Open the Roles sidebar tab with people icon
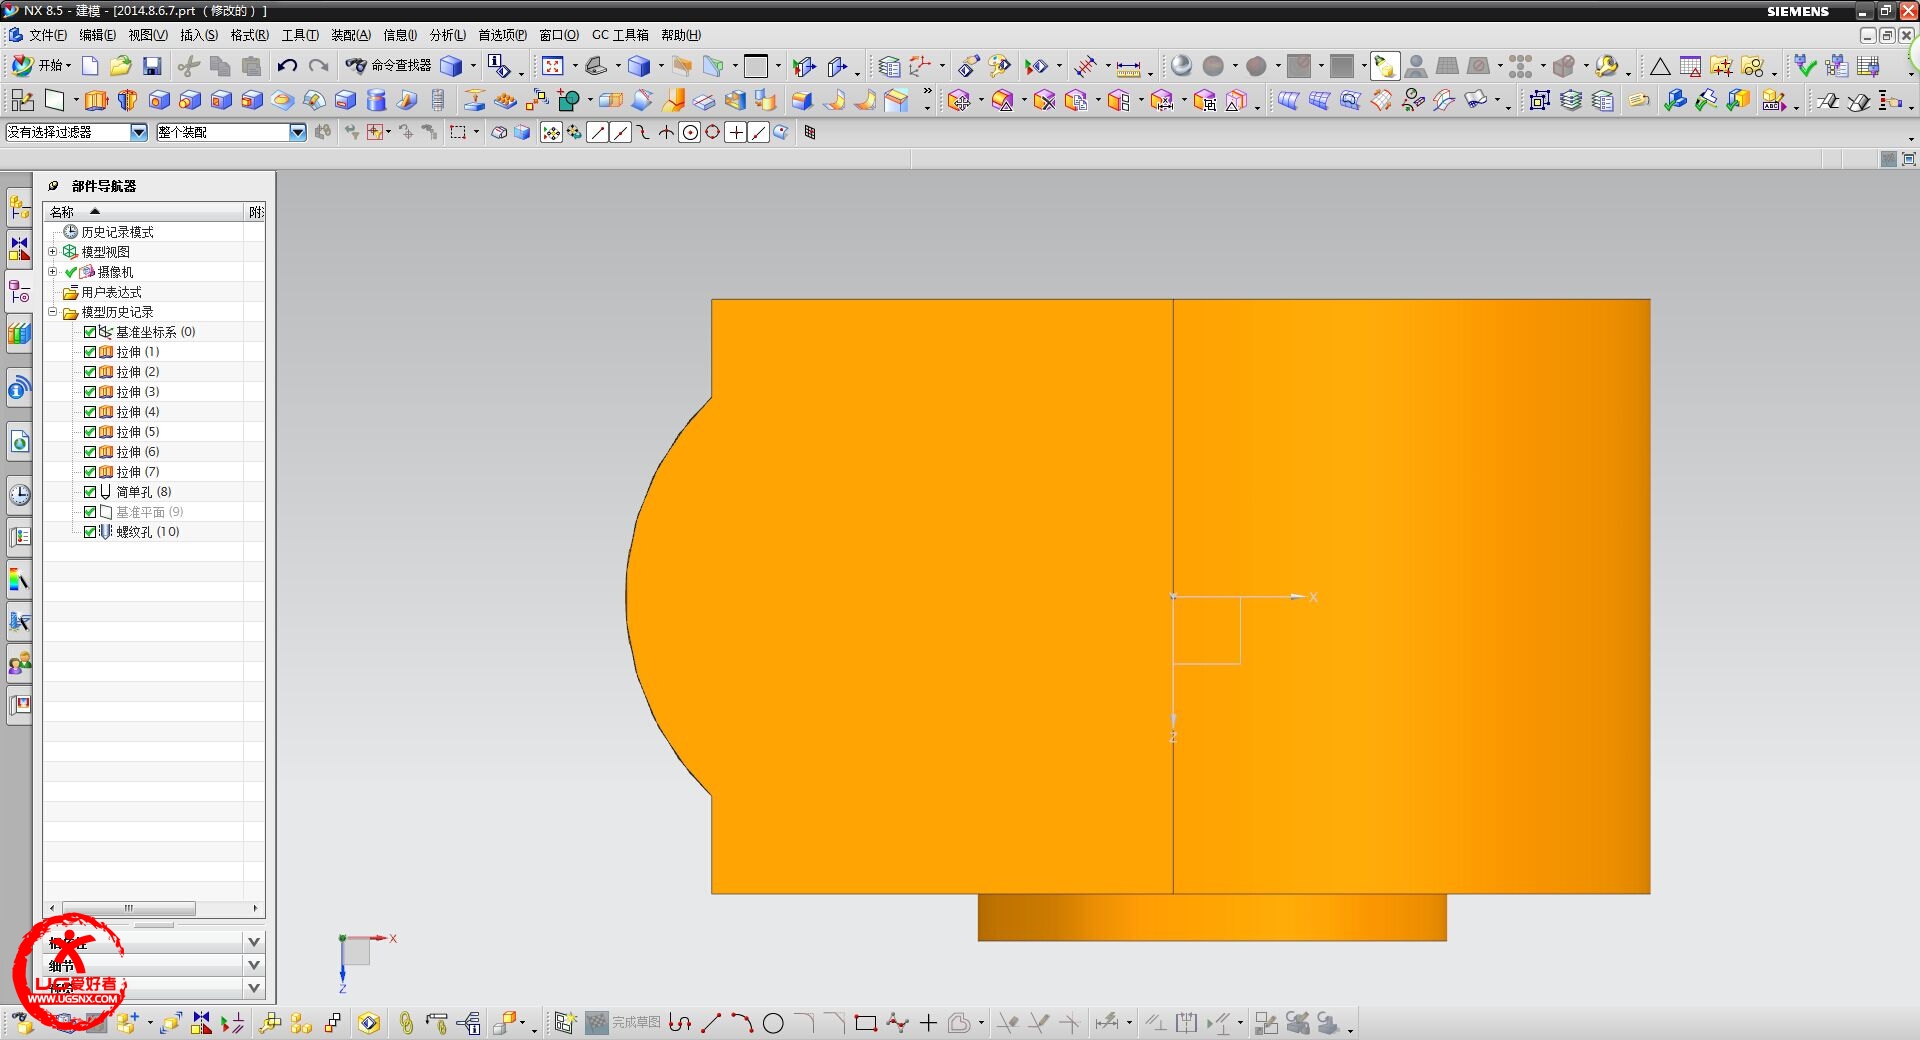This screenshot has width=1920, height=1040. pyautogui.click(x=19, y=663)
